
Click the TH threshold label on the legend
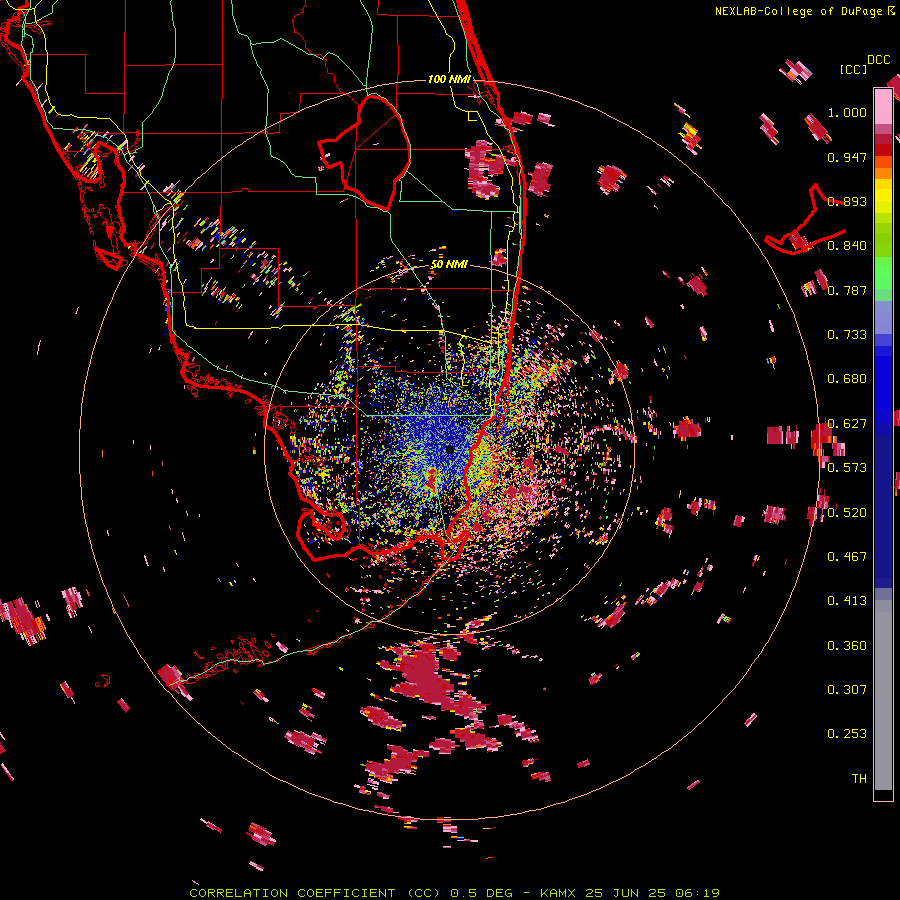859,779
